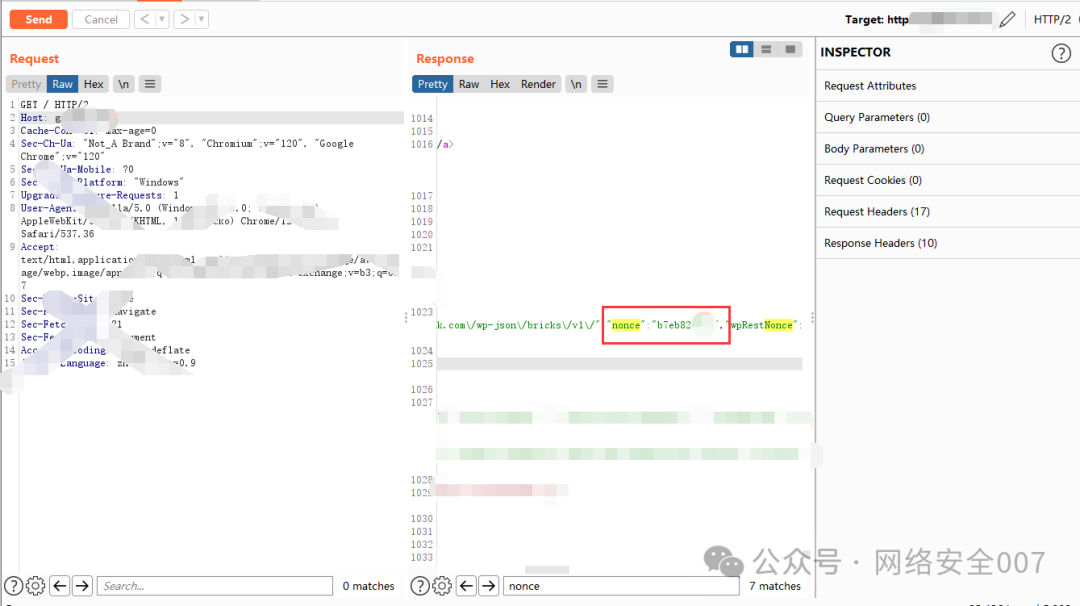Switch Response view to Raw tab
This screenshot has height=606, width=1080.
point(469,84)
